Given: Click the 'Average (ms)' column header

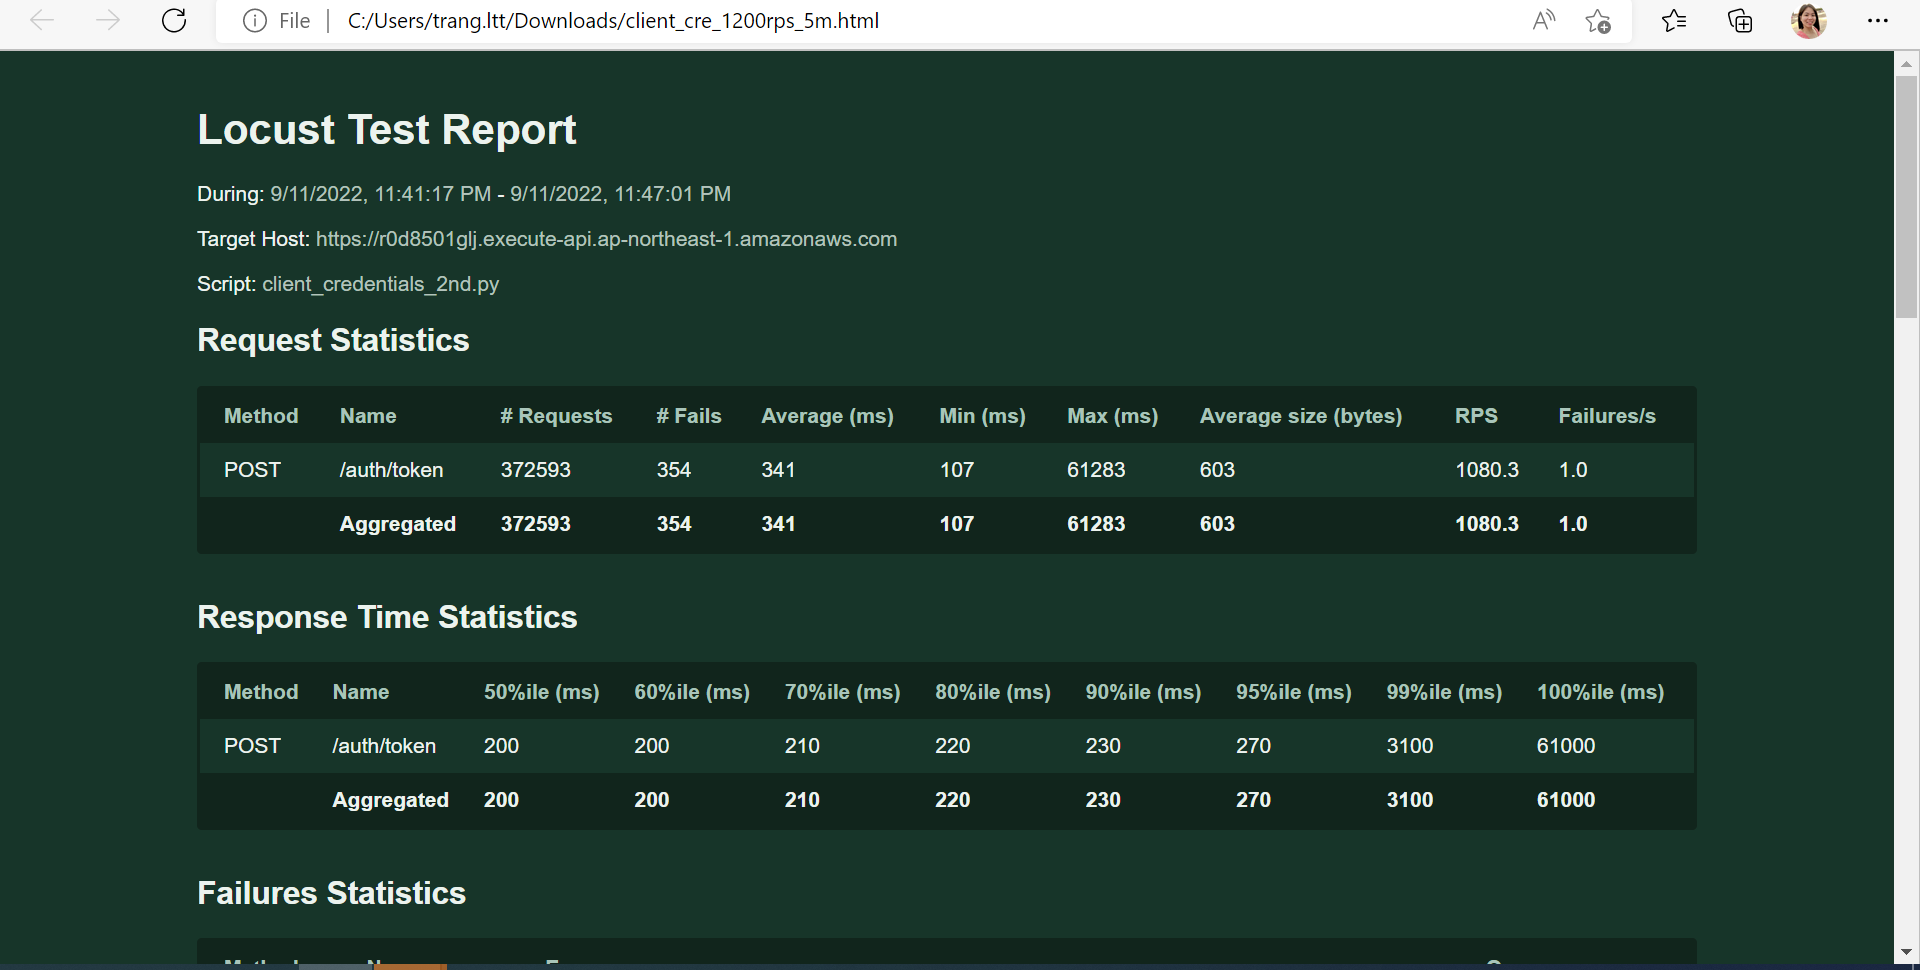Looking at the screenshot, I should (827, 416).
